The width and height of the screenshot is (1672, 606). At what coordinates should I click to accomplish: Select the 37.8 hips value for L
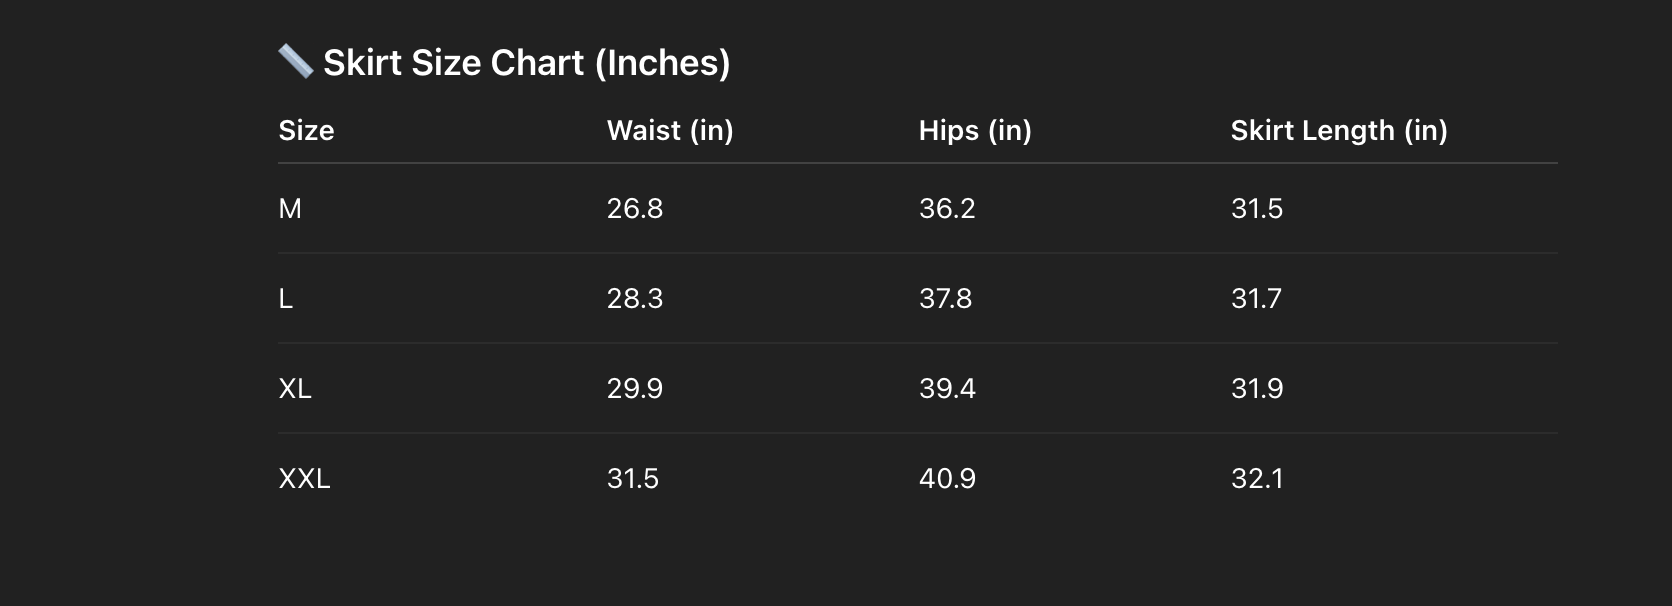pos(945,298)
